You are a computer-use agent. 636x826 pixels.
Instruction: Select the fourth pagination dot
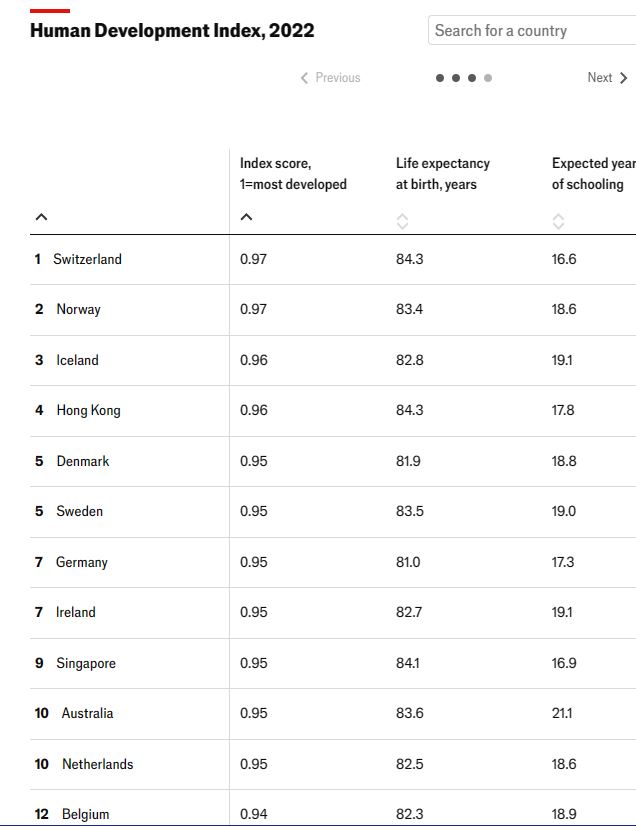[x=488, y=78]
